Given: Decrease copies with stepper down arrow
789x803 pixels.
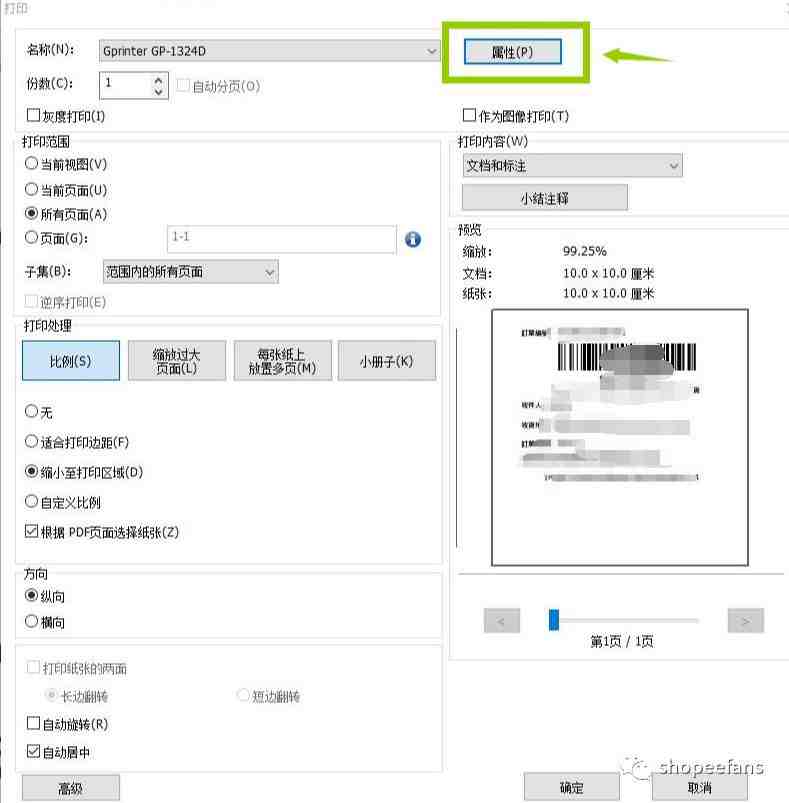Looking at the screenshot, I should coord(158,92).
